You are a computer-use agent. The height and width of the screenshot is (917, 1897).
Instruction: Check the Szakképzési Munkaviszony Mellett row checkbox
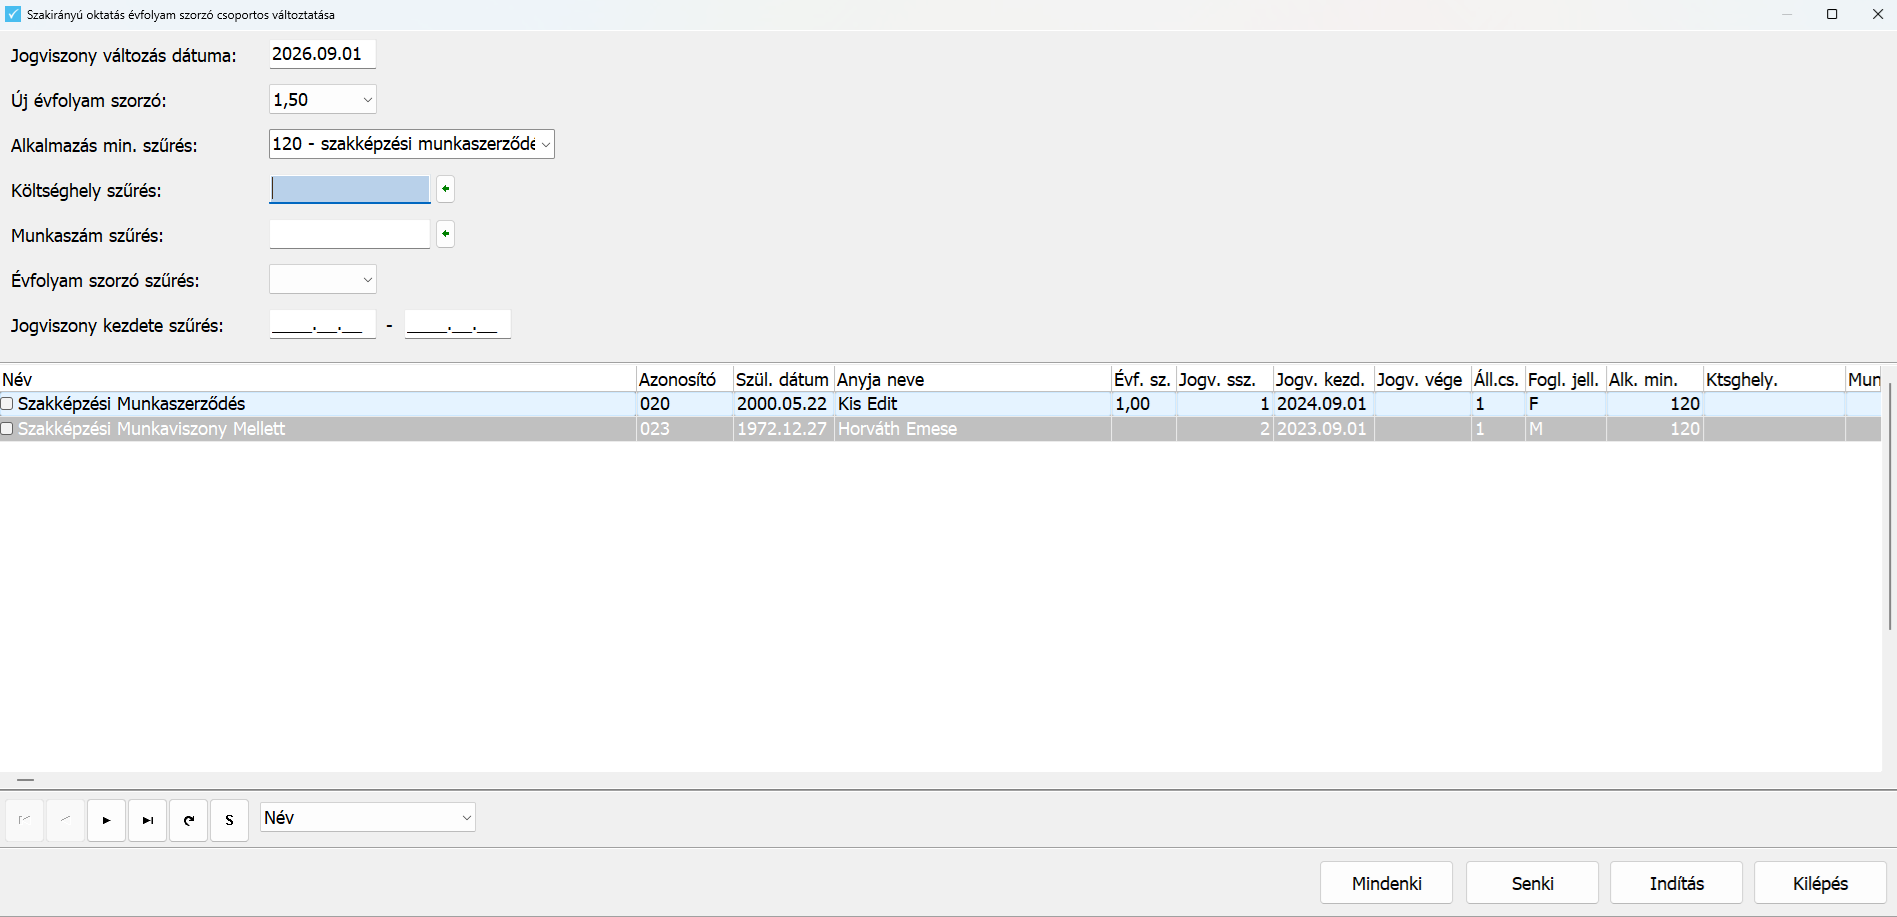pos(8,429)
